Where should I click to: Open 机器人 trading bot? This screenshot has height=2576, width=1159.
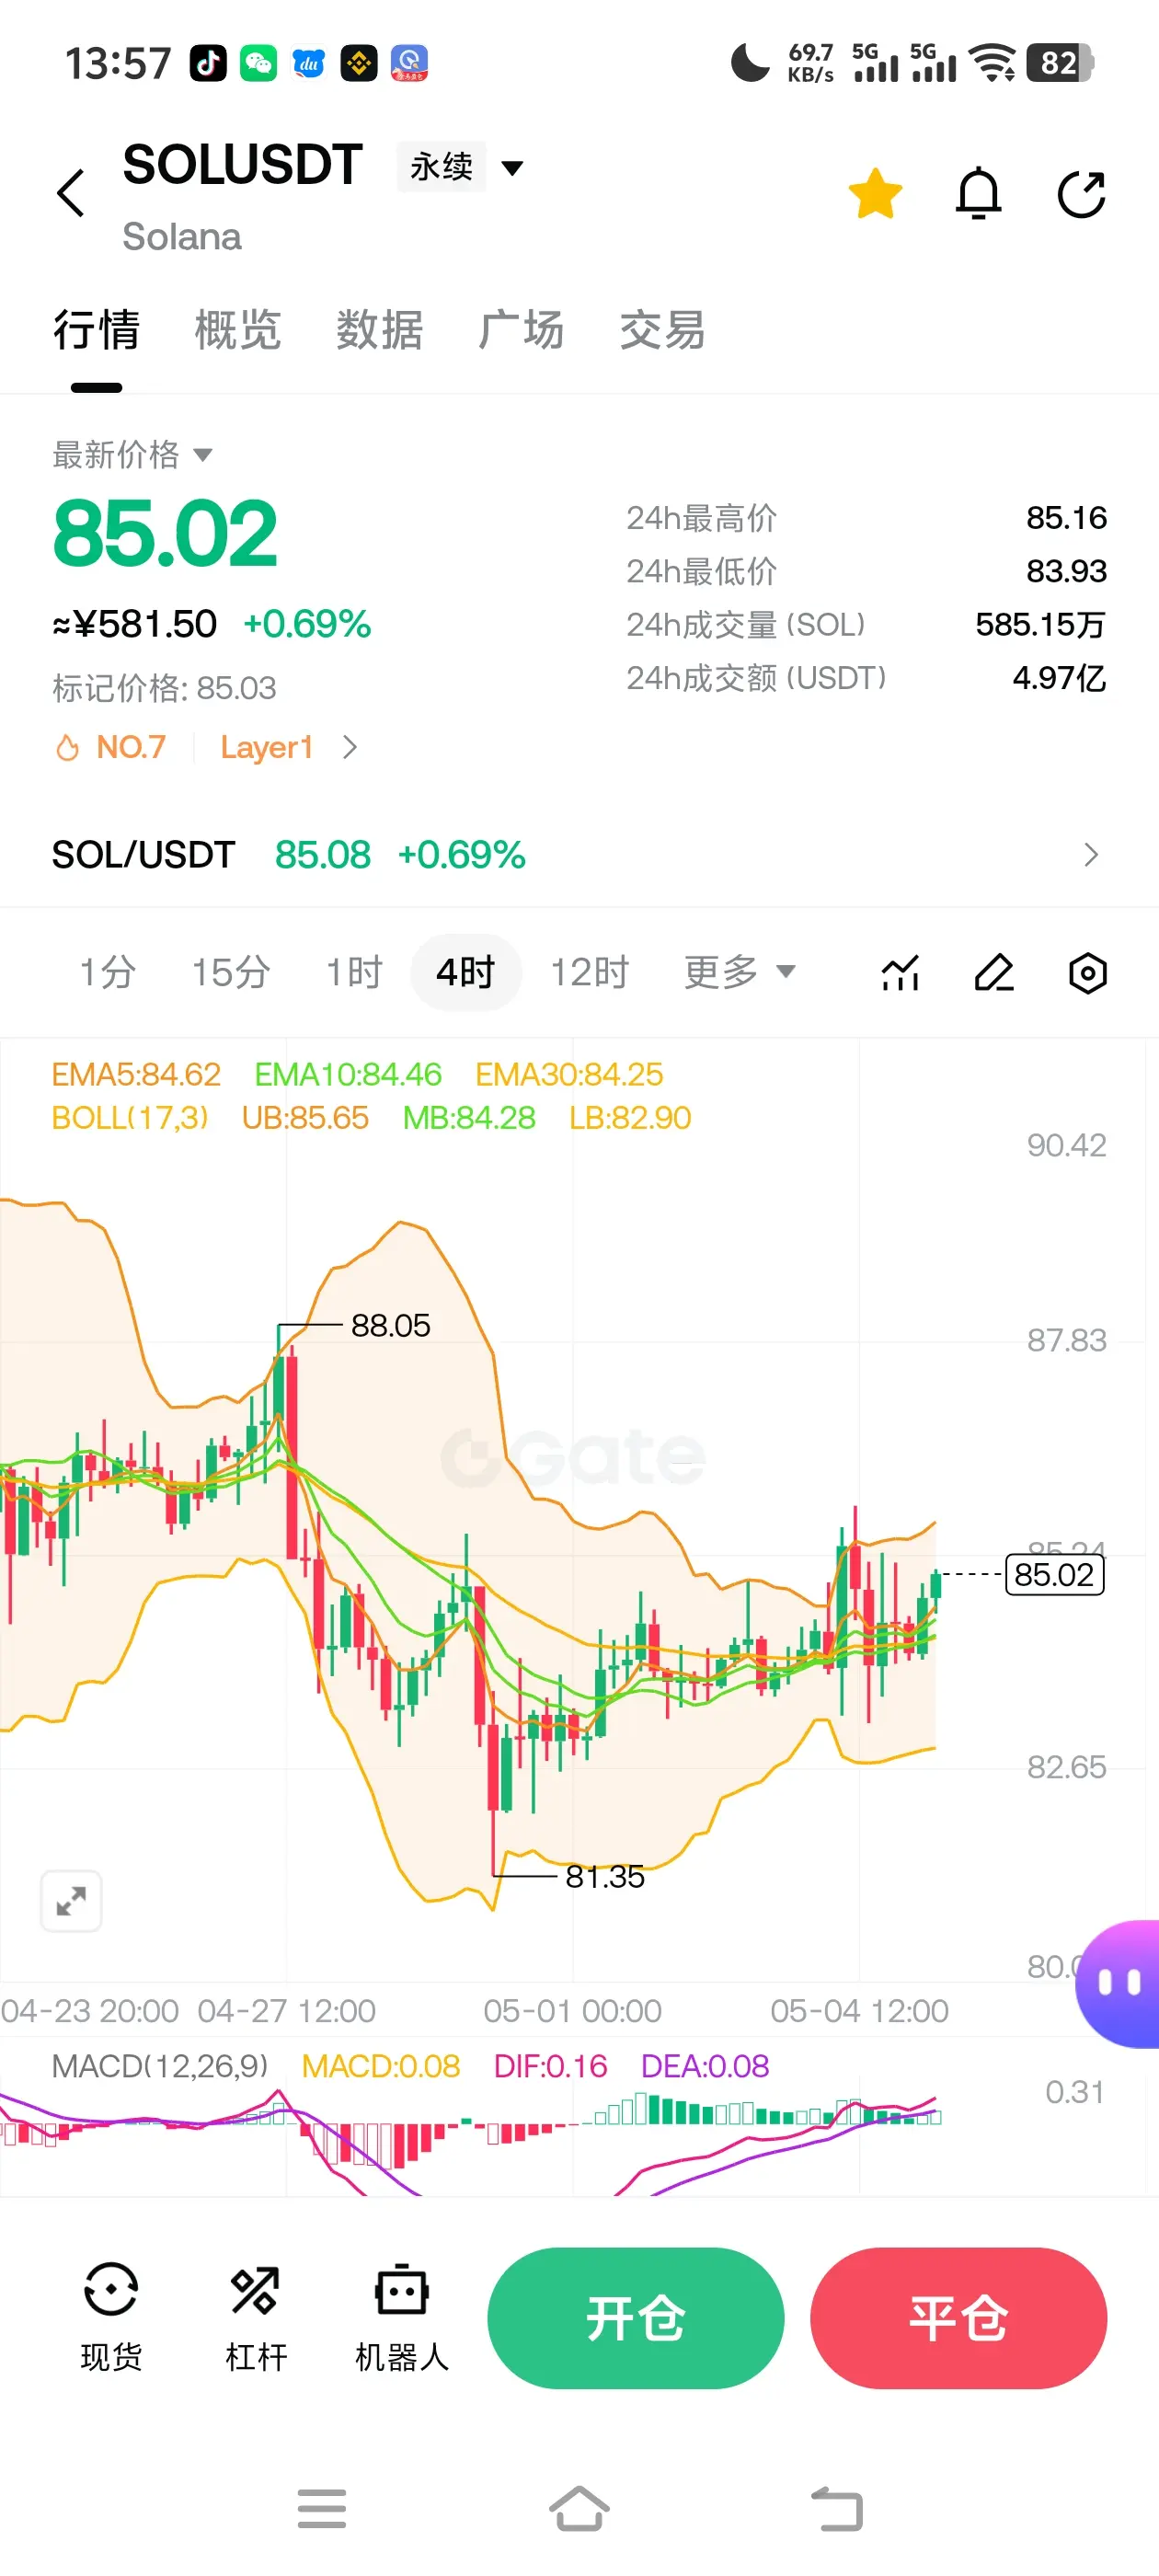[402, 2317]
